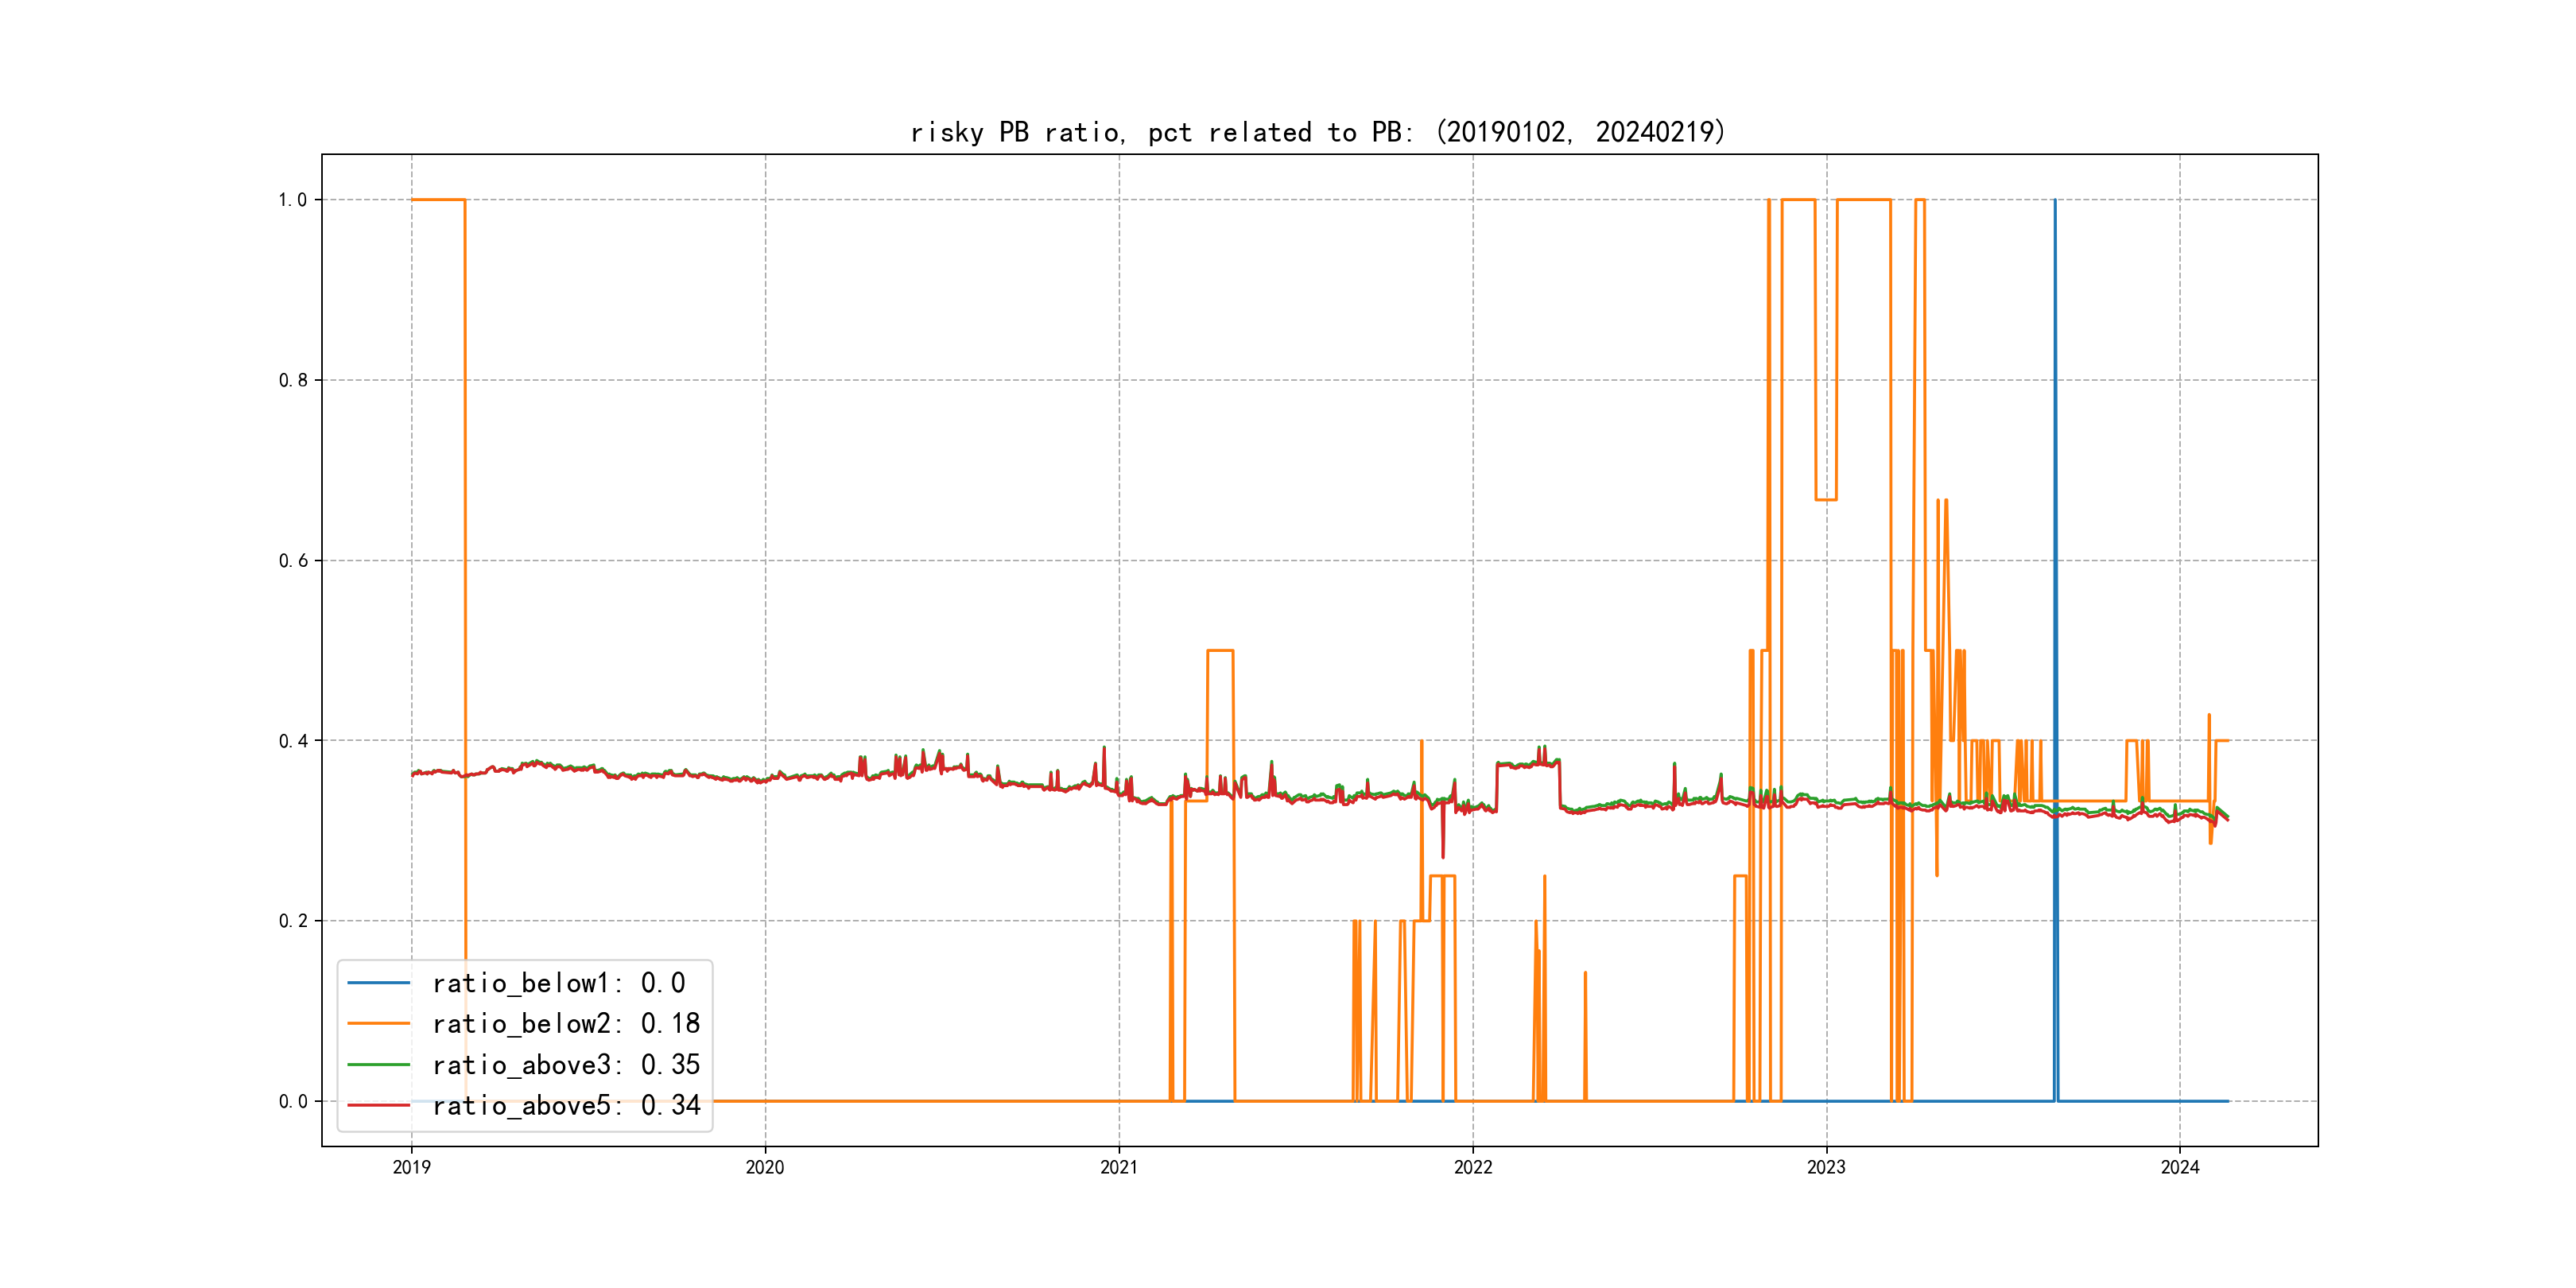2576x1288 pixels.
Task: Click the 1.0 y-axis tick label
Action: (292, 200)
